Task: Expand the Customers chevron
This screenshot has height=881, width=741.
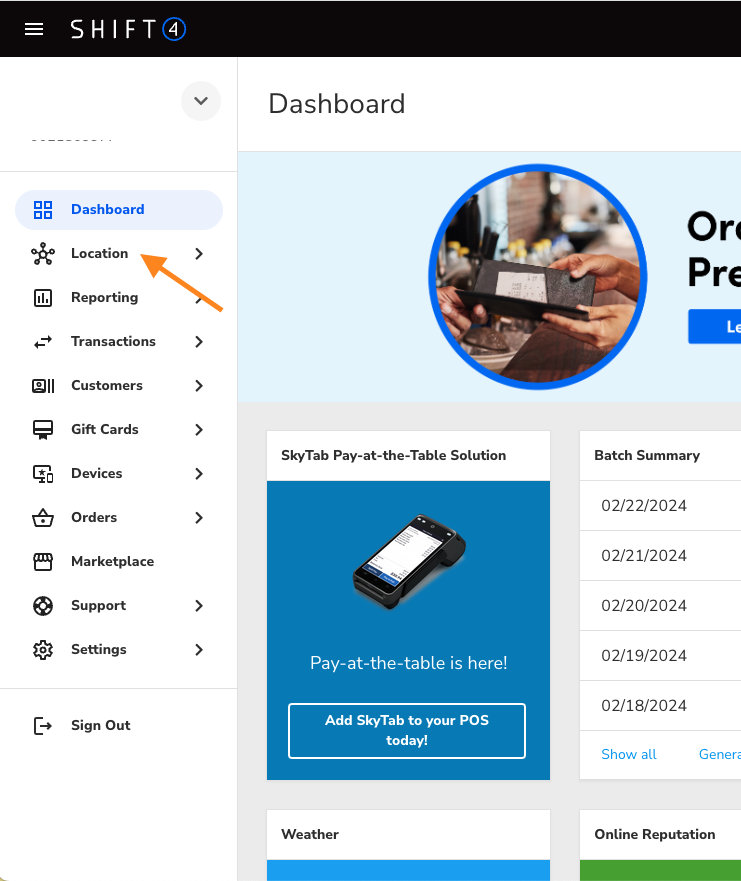Action: click(x=199, y=385)
